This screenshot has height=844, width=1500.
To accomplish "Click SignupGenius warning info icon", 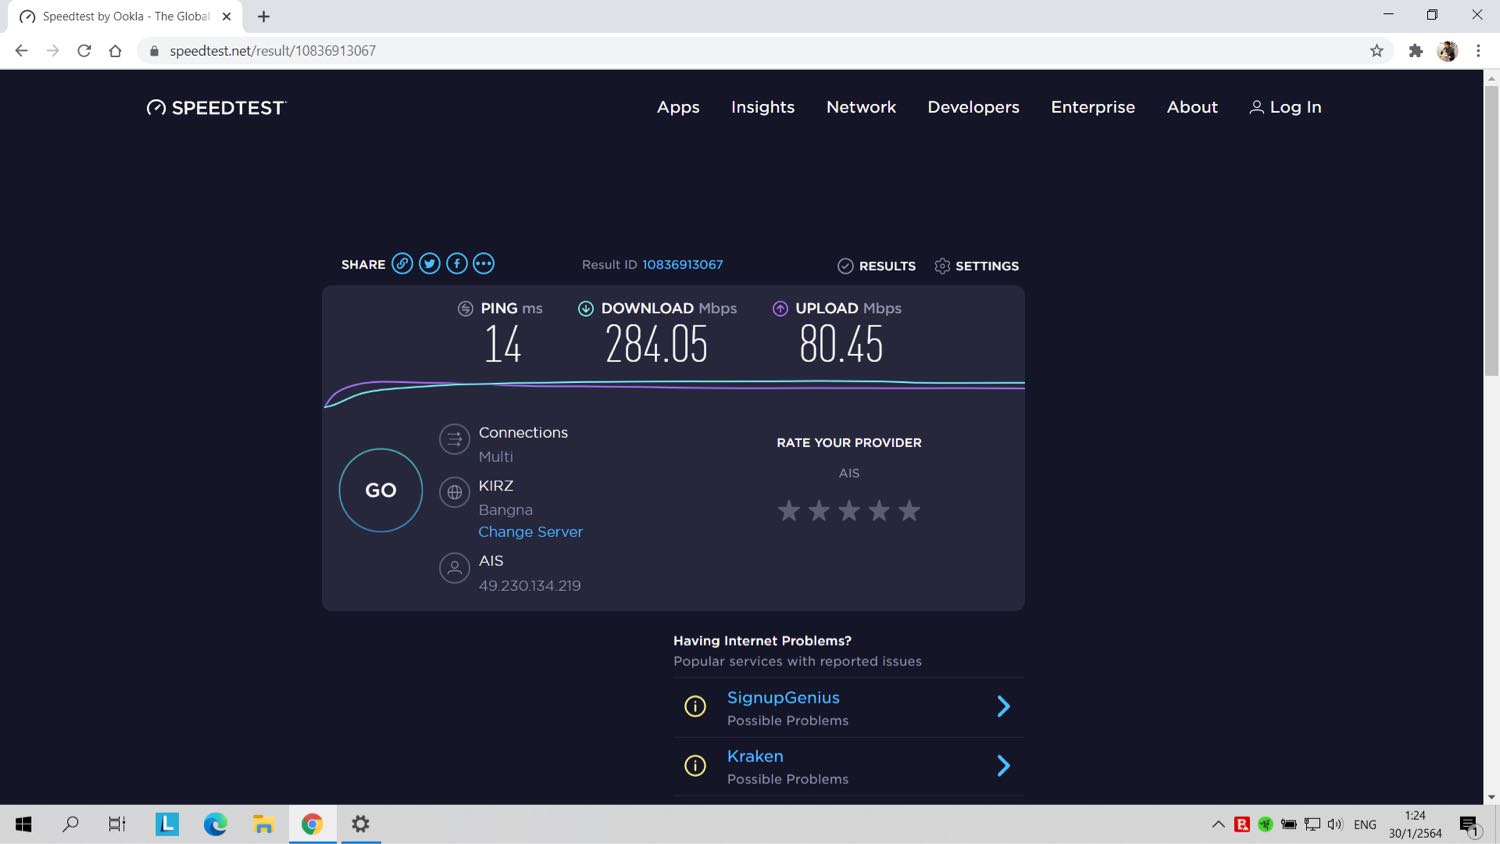I will (x=695, y=707).
